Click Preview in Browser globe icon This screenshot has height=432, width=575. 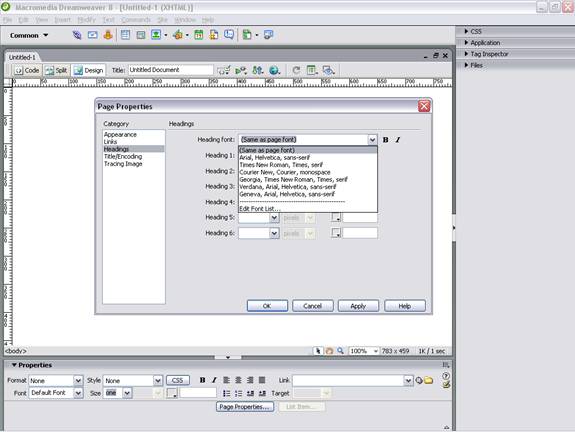pos(274,70)
